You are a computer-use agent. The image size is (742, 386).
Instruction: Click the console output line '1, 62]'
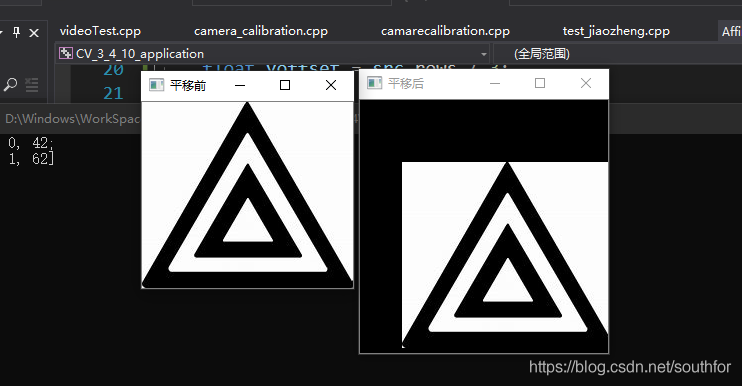click(31, 158)
